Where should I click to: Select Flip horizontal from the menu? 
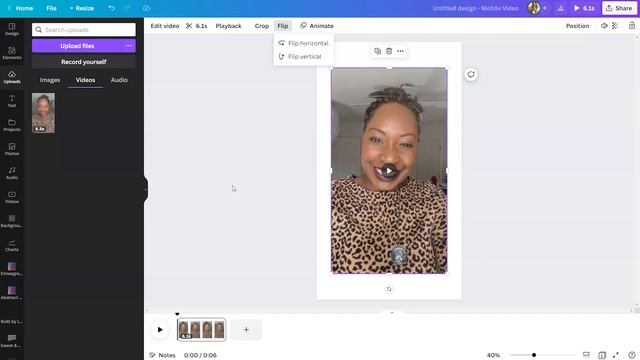(x=304, y=43)
